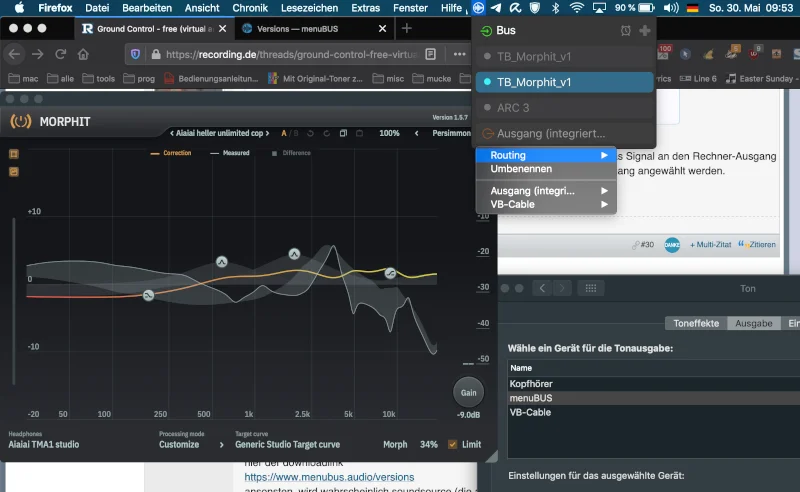
Task: Toggle the Morphit power bypass icon
Action: pos(21,121)
